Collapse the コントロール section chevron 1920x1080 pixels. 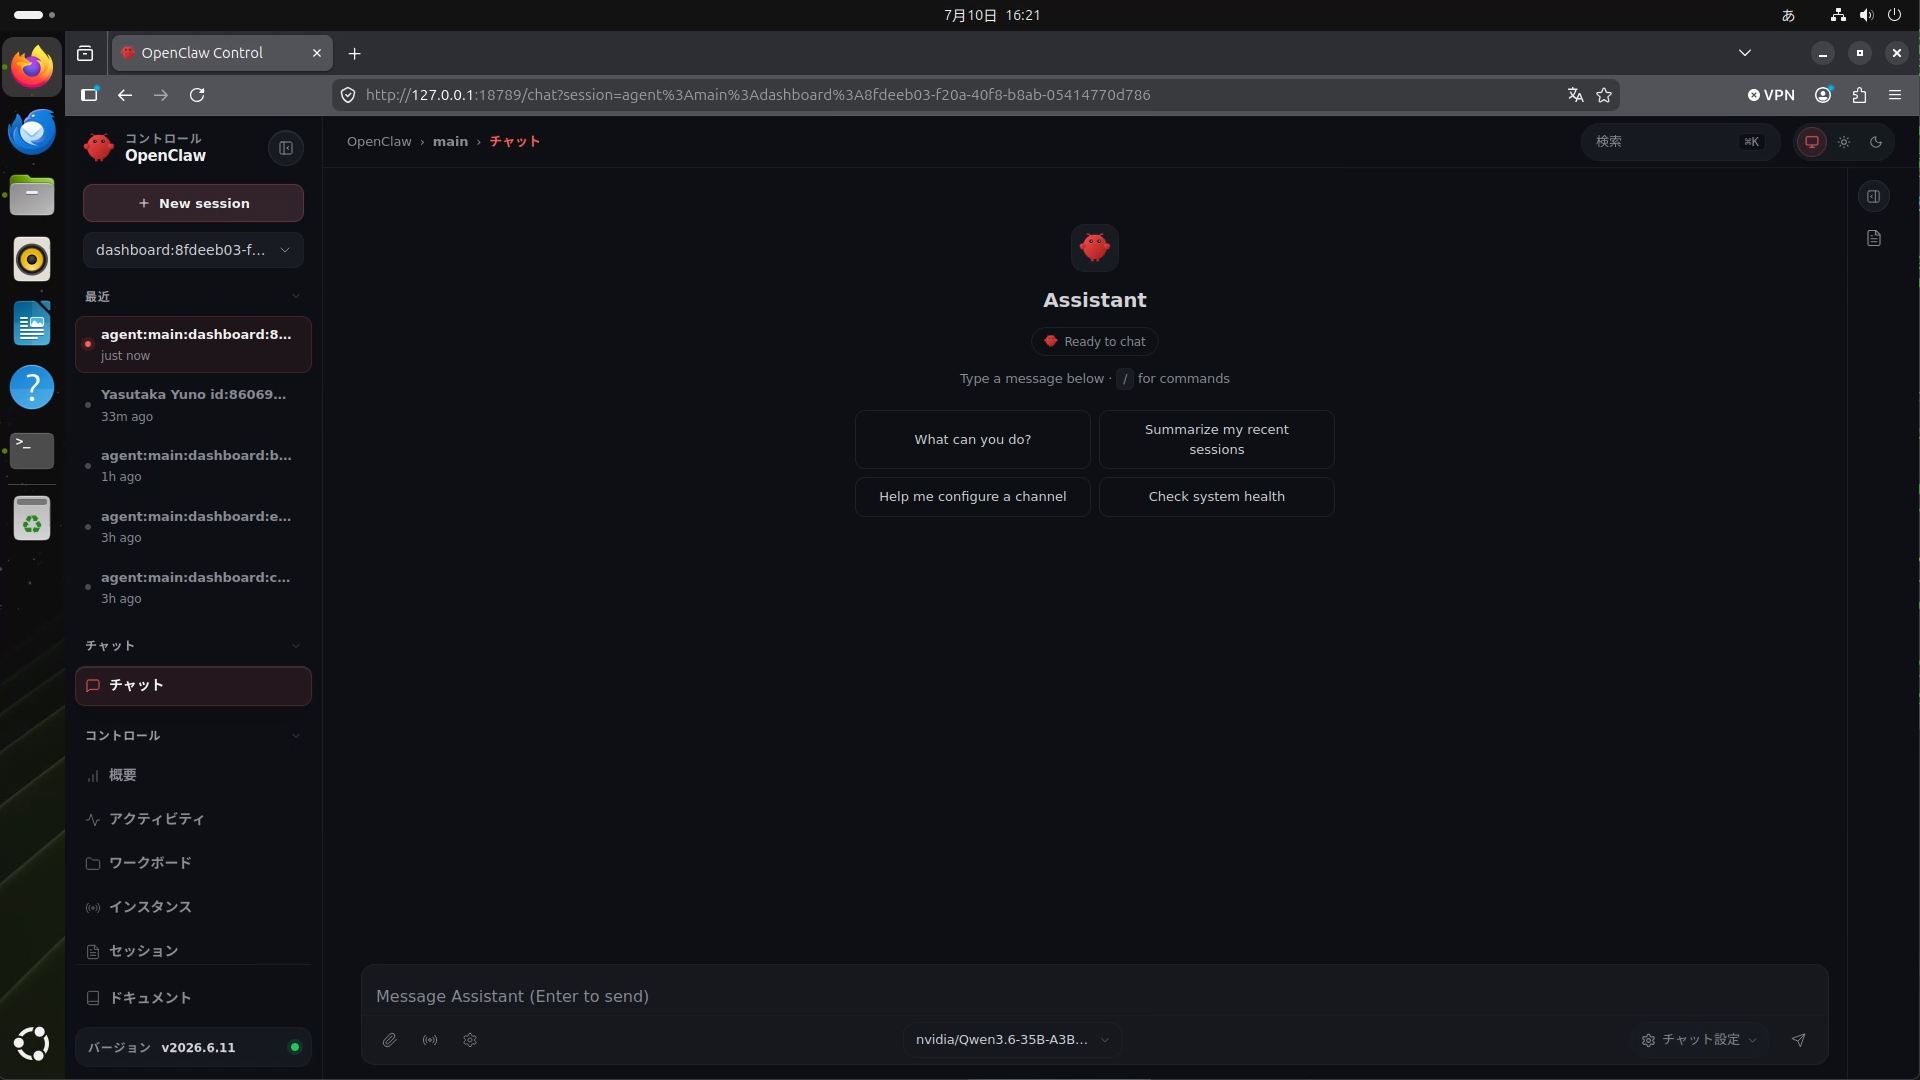point(296,736)
